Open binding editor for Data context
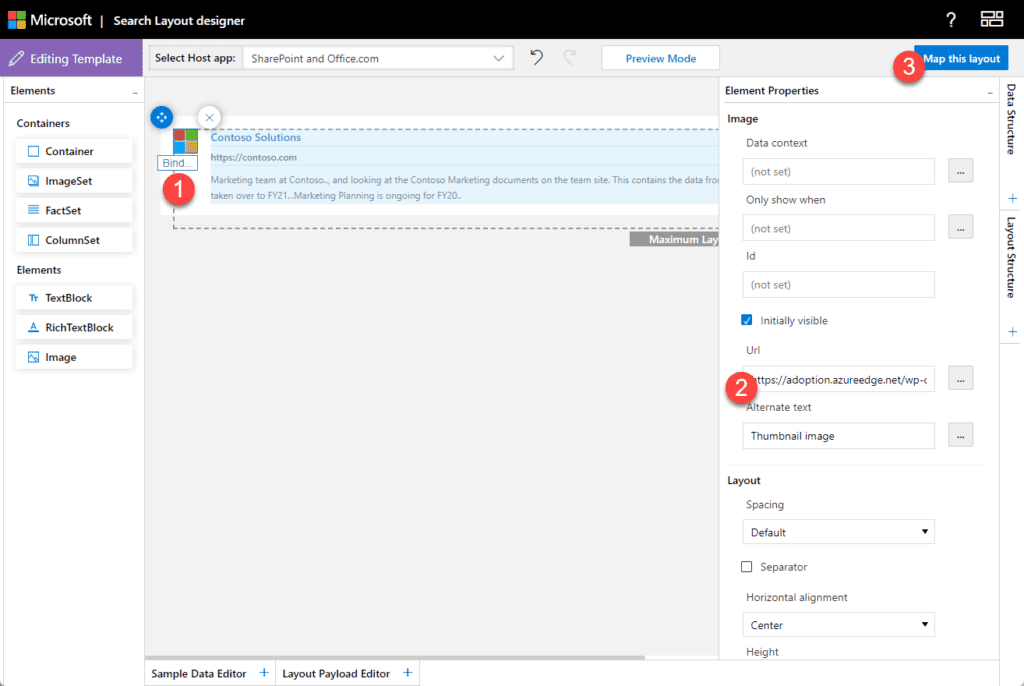Viewport: 1024px width, 686px height. tap(961, 171)
